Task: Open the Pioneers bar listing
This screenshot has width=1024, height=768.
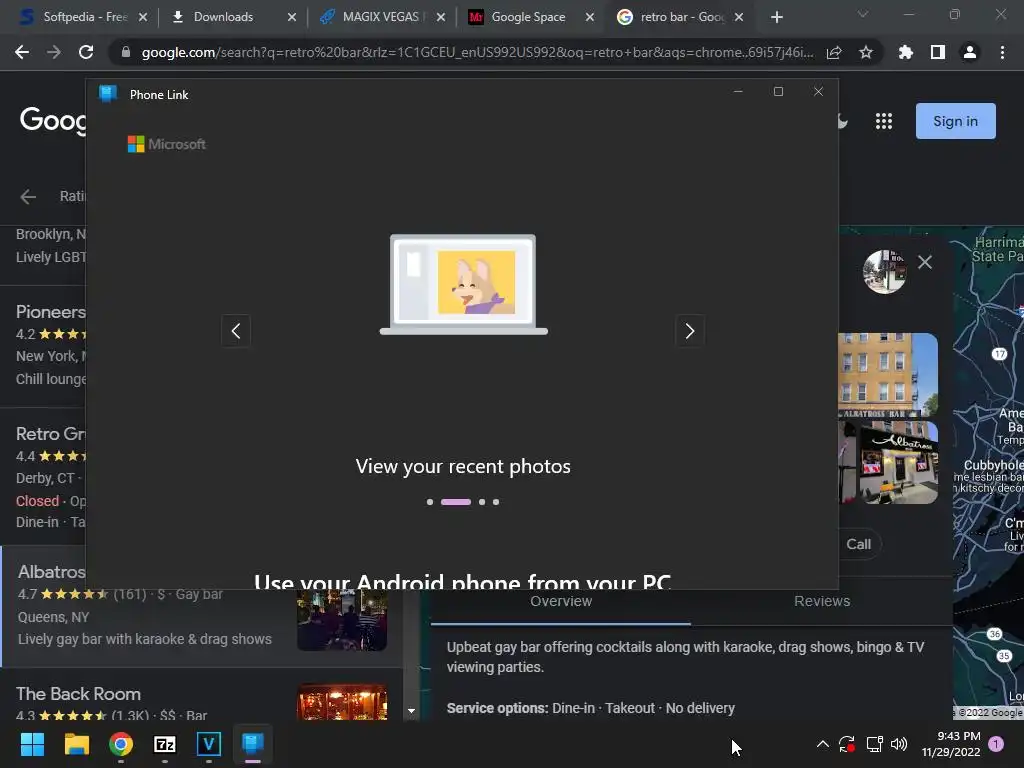Action: 51,312
